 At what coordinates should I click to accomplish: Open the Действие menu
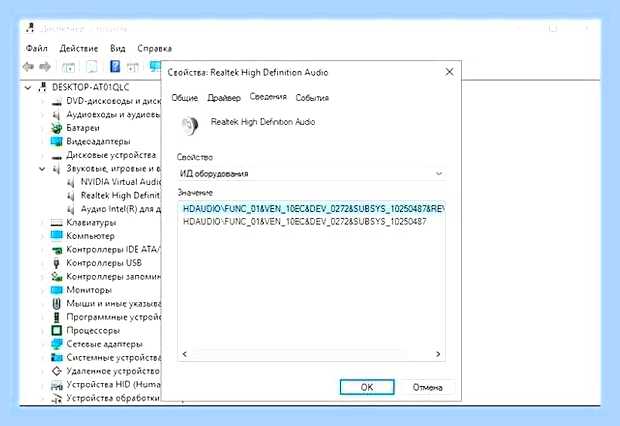(x=79, y=48)
